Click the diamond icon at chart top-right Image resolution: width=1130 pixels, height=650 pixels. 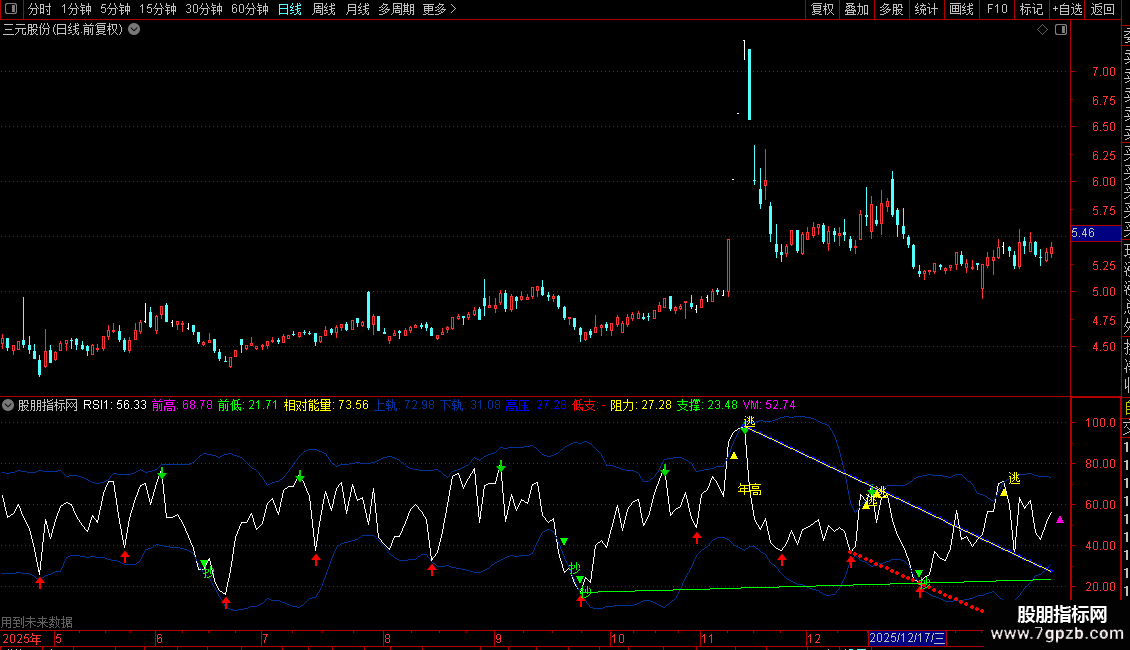[1042, 30]
